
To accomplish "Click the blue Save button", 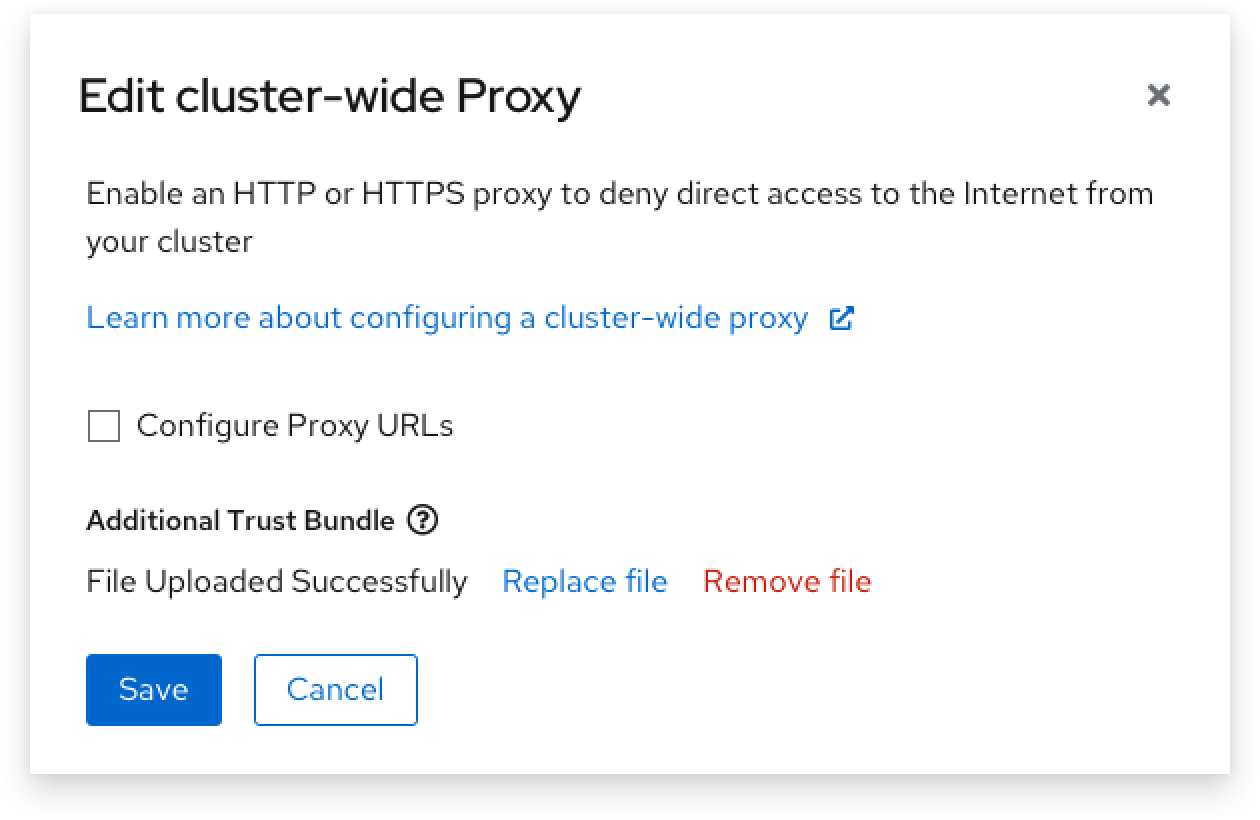I will [x=154, y=690].
